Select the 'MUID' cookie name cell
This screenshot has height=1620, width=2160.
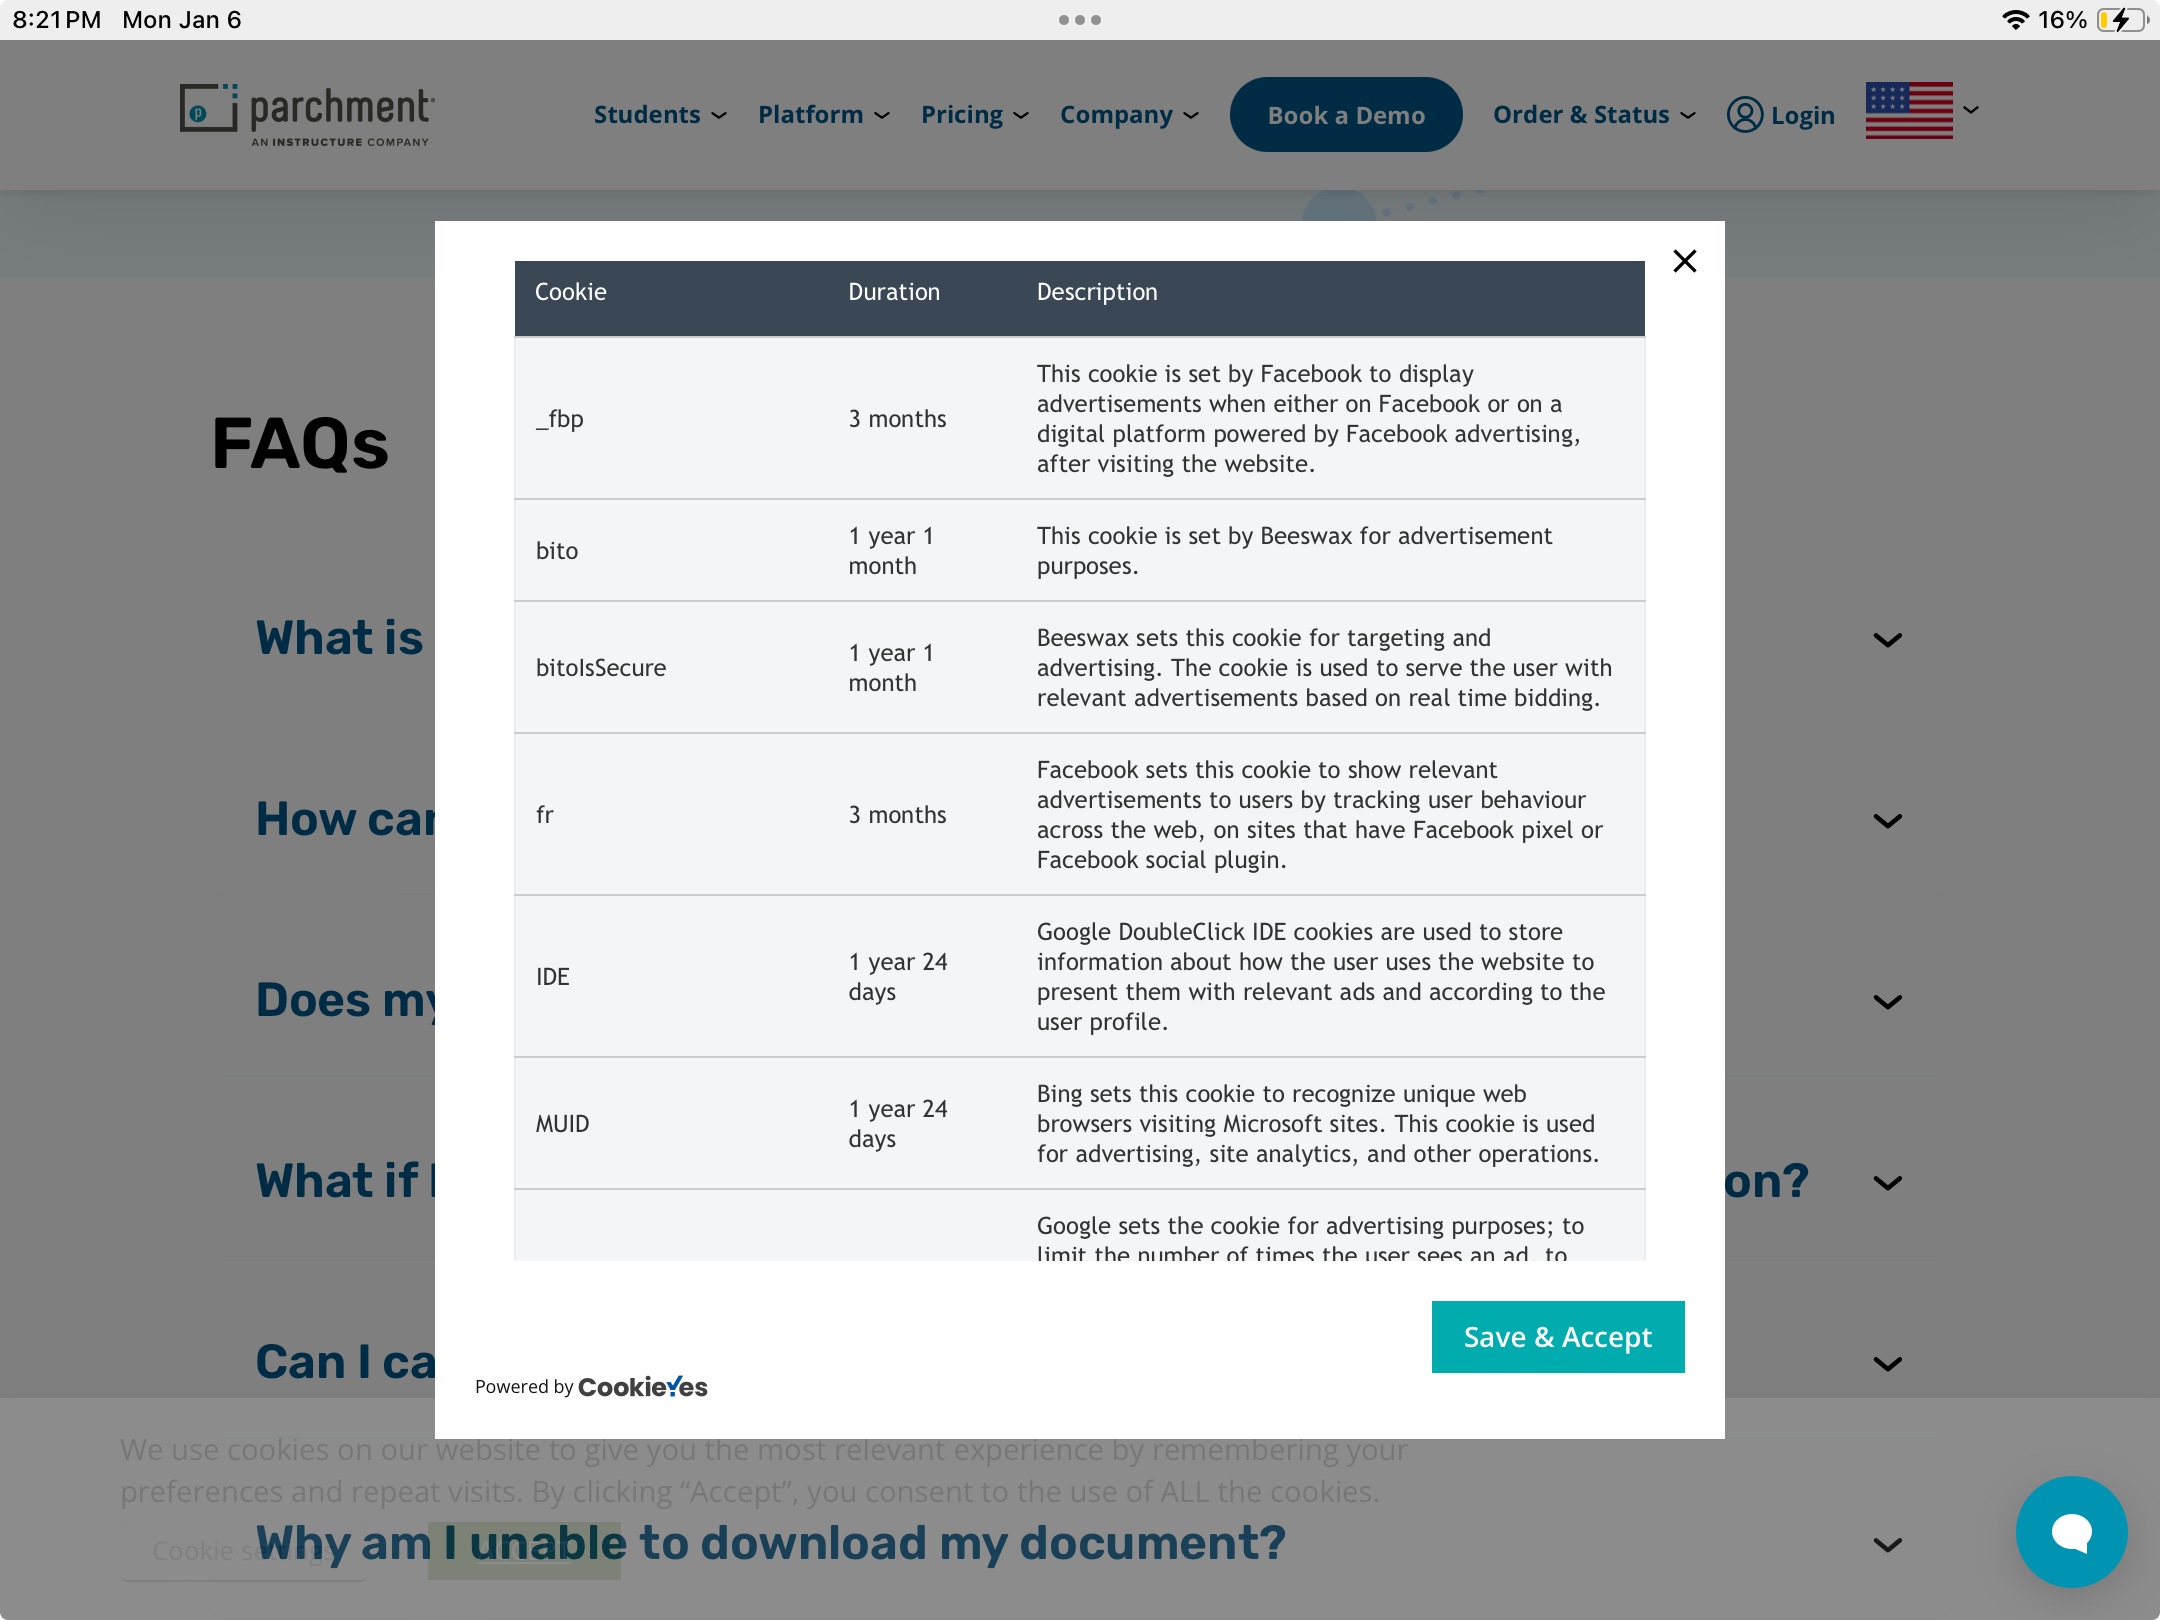tap(563, 1124)
